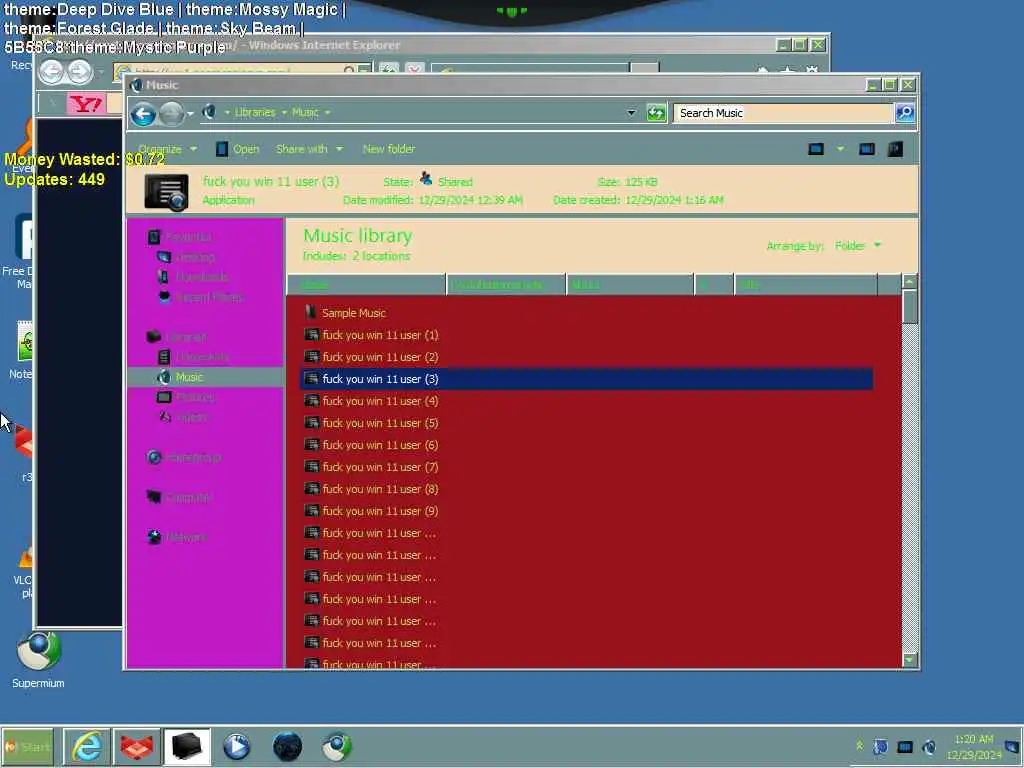
Task: Click the Back button in Internet Explorer window
Action: click(52, 71)
